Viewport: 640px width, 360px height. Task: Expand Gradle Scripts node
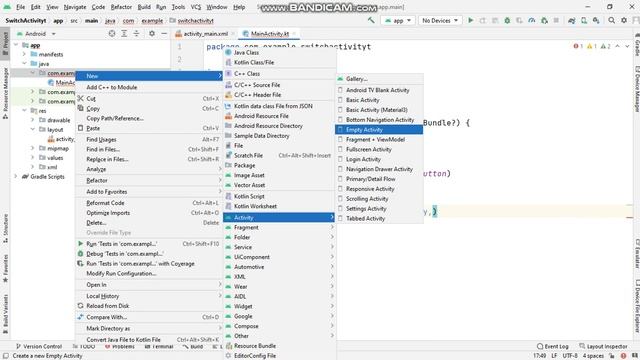point(16,176)
